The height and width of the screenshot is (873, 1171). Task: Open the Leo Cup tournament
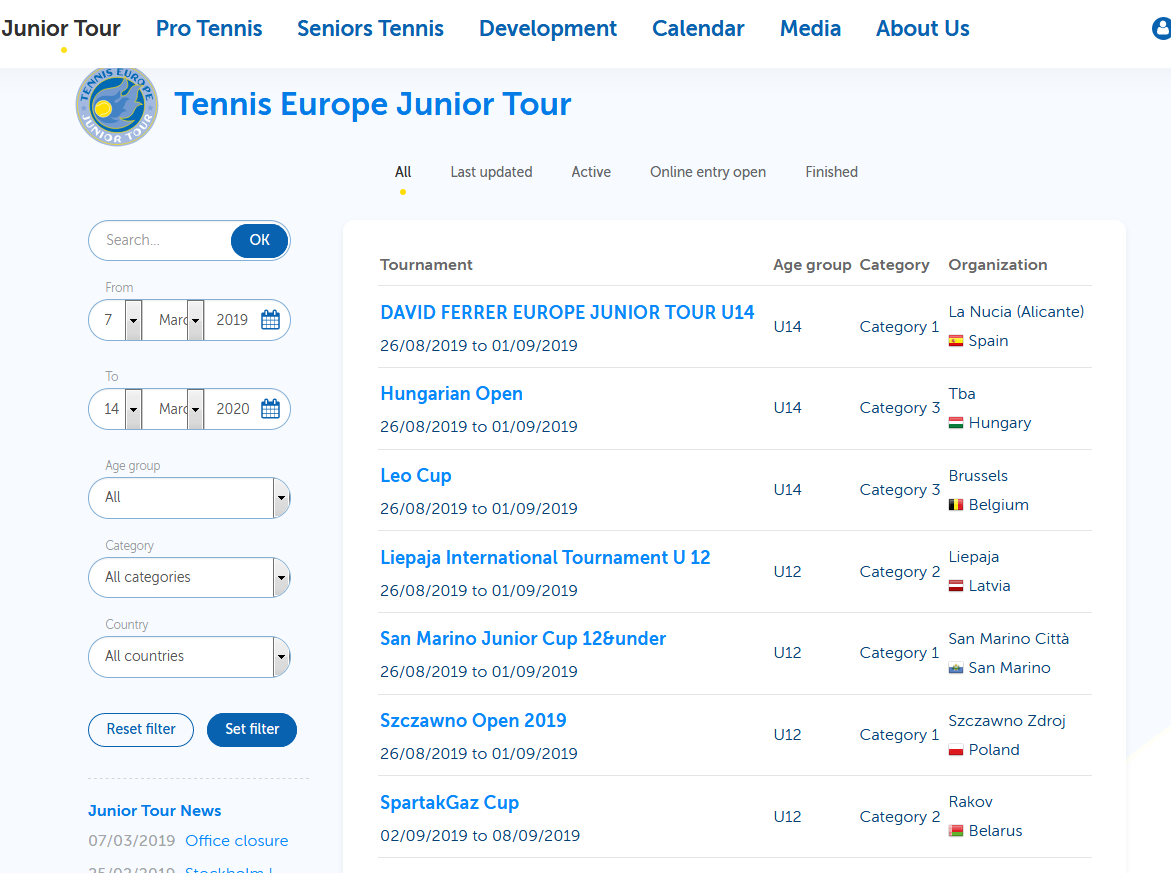click(415, 476)
